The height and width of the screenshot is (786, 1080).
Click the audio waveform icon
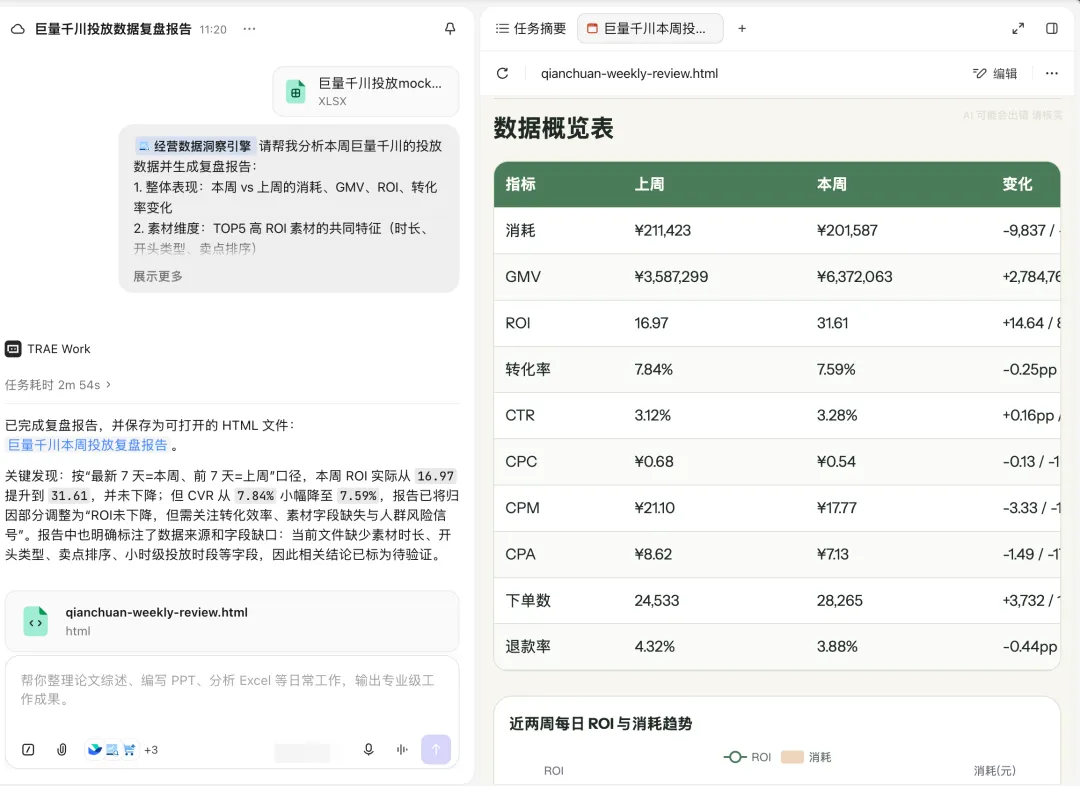(x=402, y=749)
